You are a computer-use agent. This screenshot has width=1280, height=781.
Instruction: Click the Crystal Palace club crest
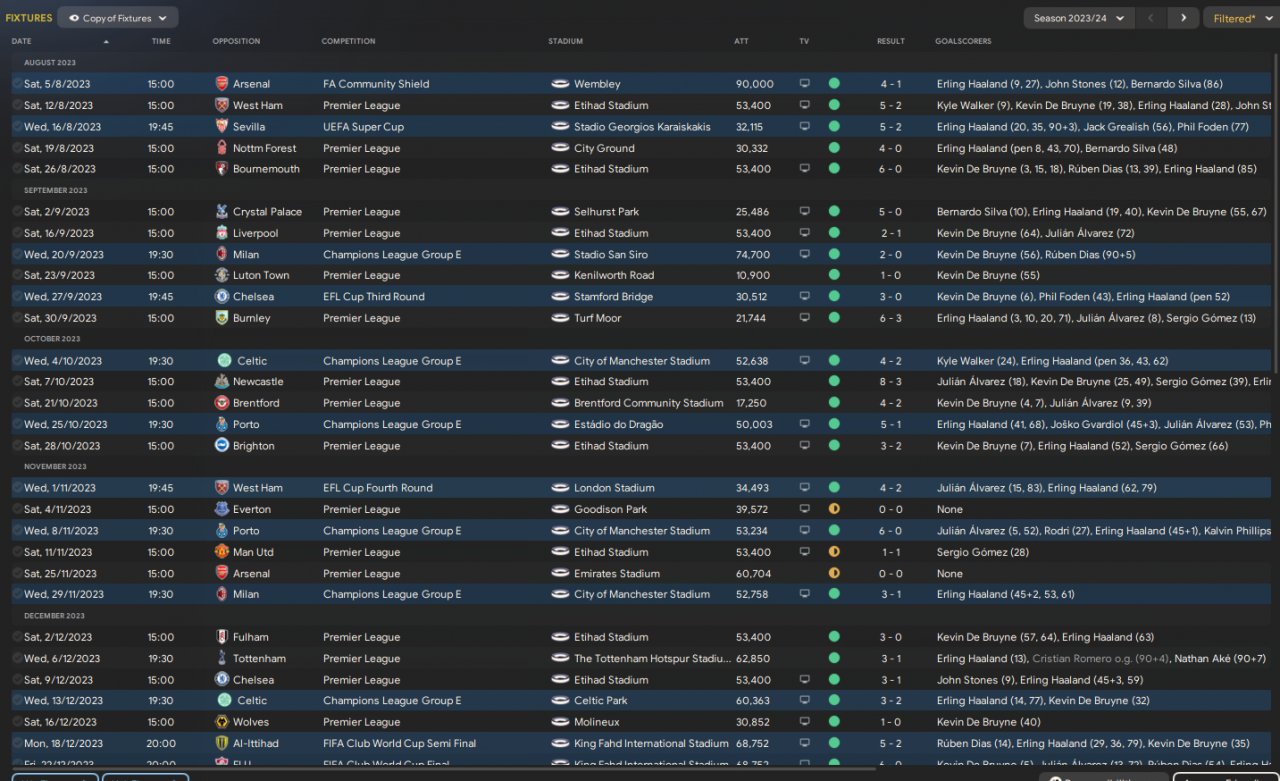(222, 212)
